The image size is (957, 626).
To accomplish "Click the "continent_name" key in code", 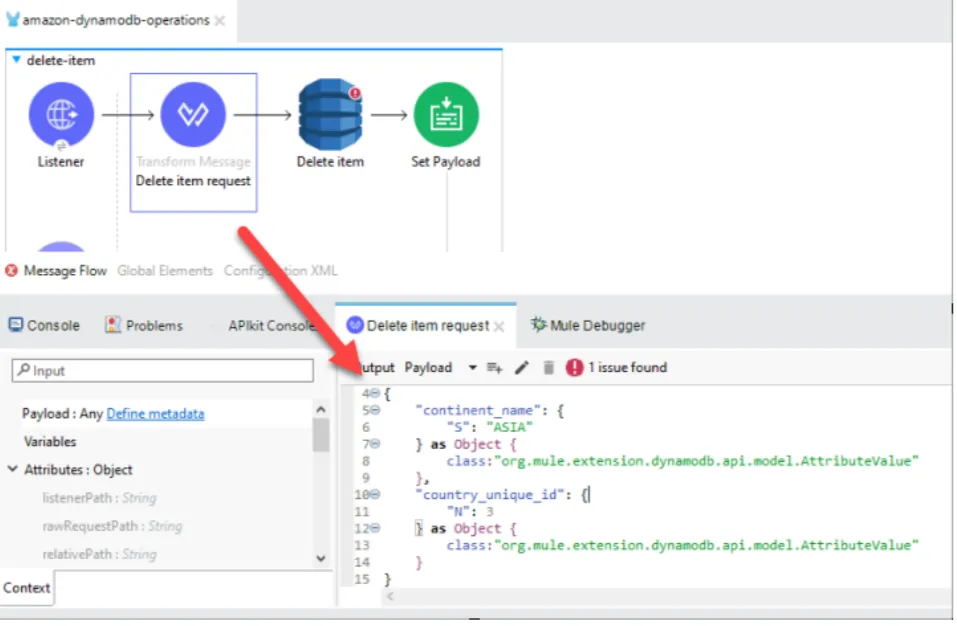I will click(477, 411).
